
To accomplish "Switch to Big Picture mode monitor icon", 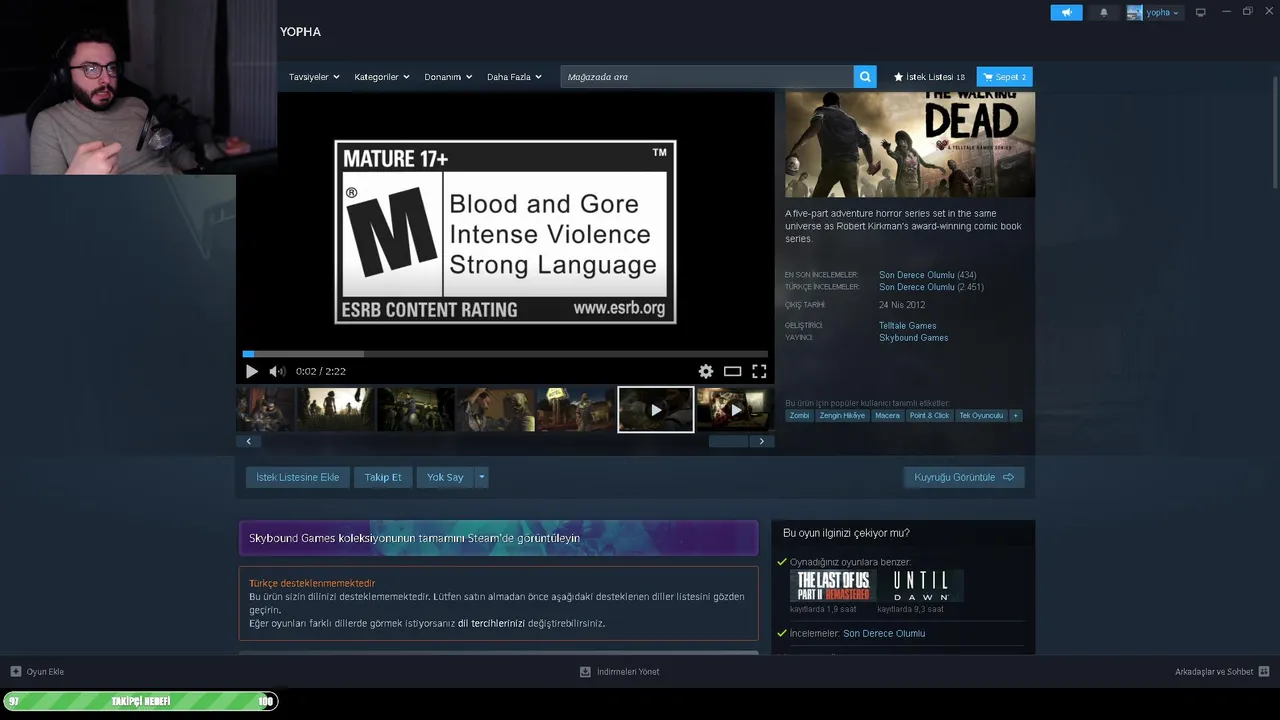I will 1201,12.
